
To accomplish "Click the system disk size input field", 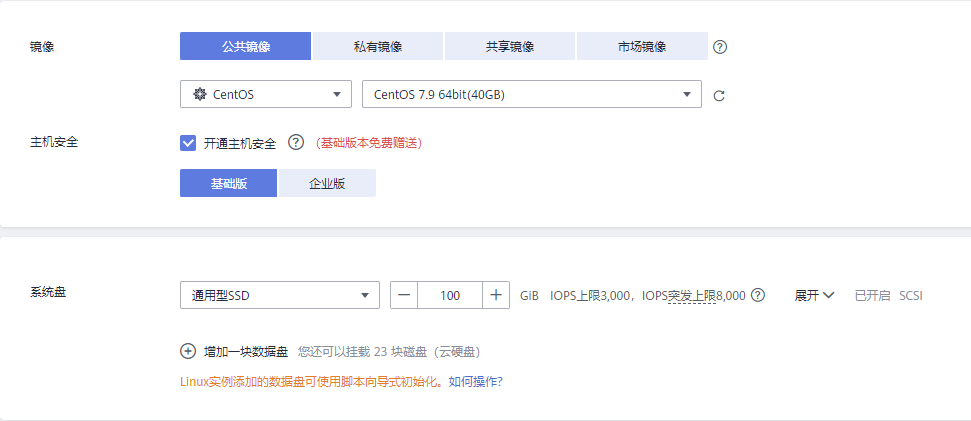I will coord(449,295).
